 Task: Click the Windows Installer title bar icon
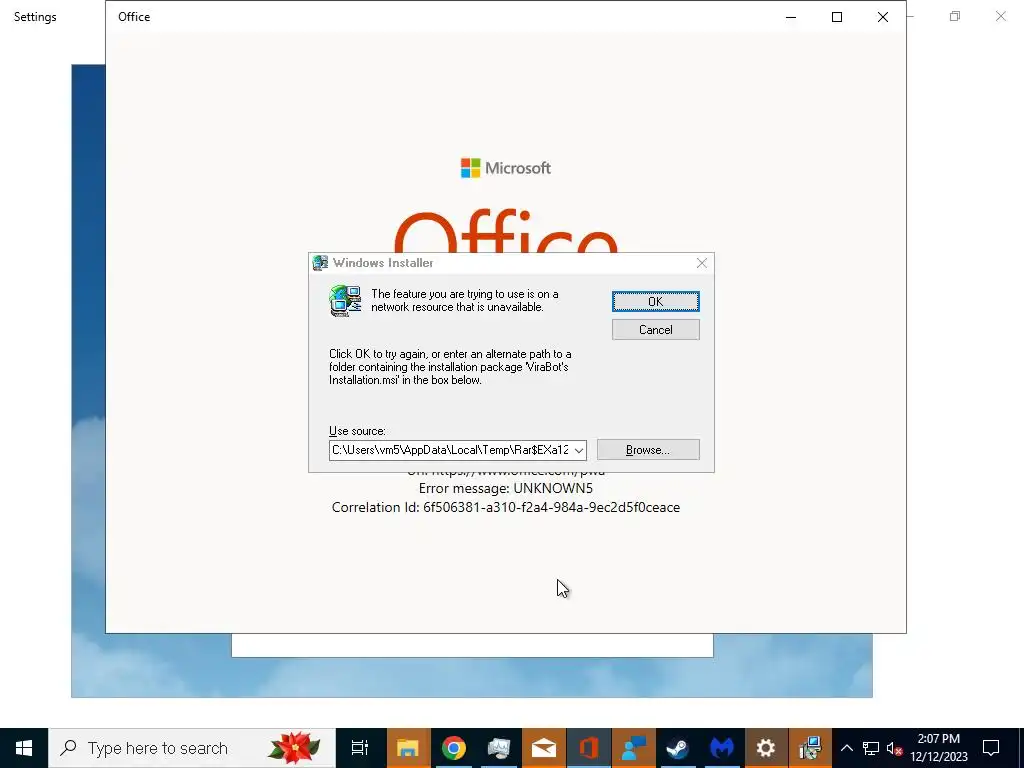[320, 263]
